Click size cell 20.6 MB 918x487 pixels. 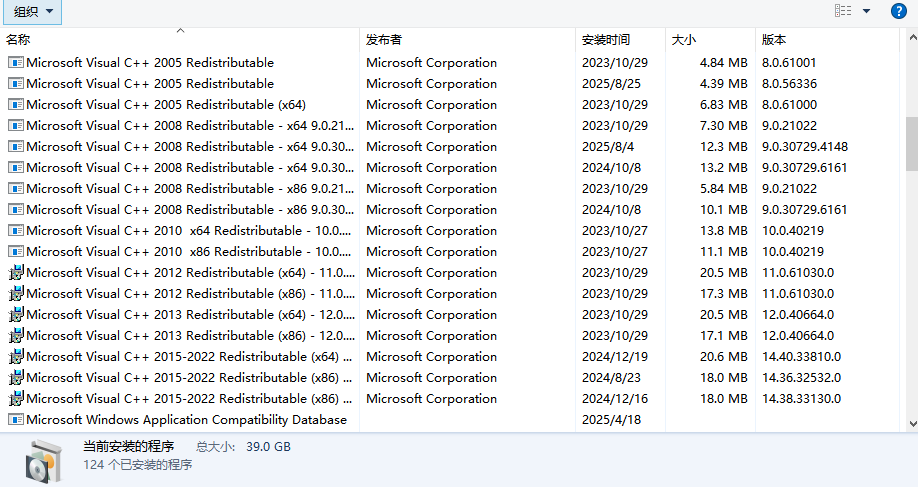pyautogui.click(x=724, y=357)
